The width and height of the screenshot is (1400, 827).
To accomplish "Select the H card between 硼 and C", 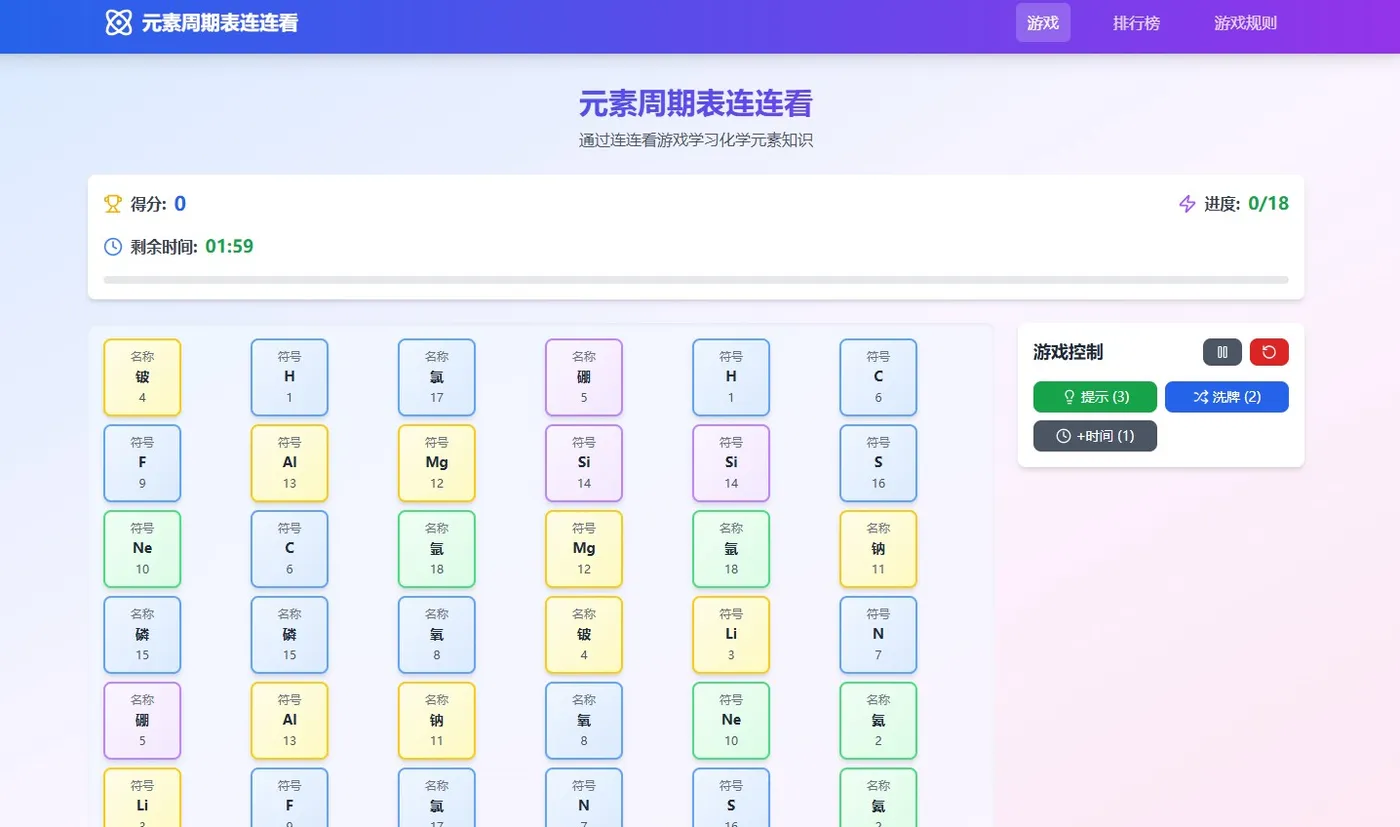I will (x=731, y=377).
